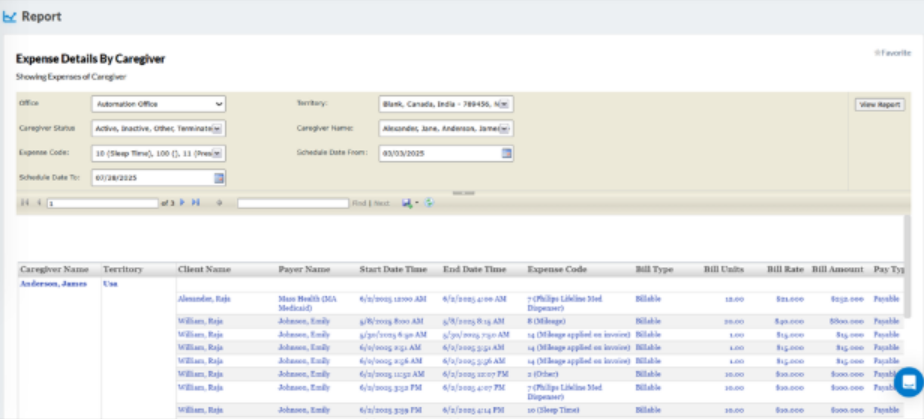This screenshot has width=924, height=419.
Task: Open Anderson, James caregiver link
Action: coord(53,284)
